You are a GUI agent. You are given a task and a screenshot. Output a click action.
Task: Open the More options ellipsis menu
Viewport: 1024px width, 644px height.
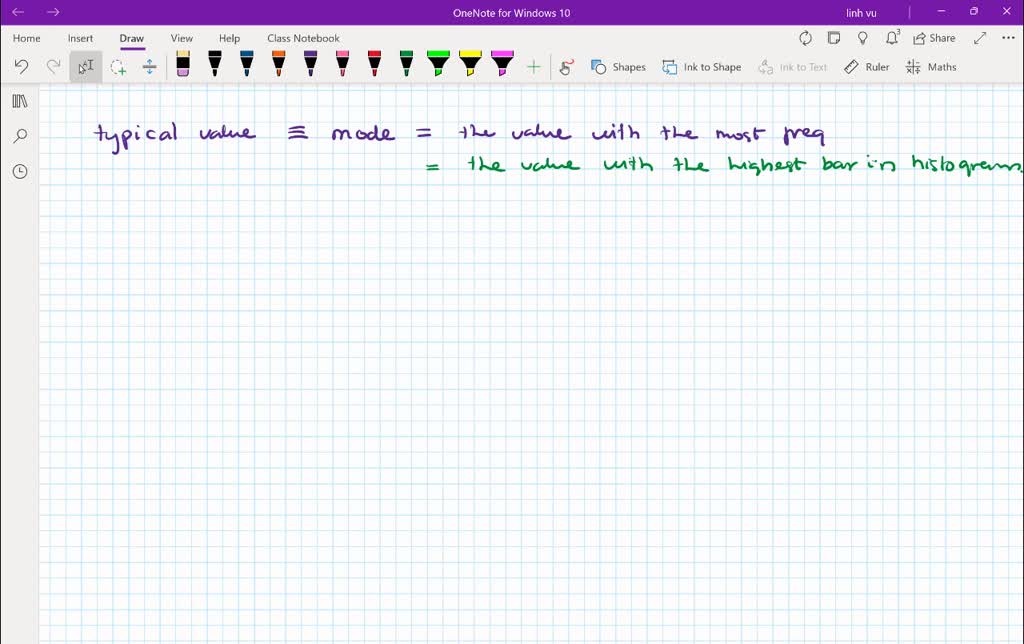(1007, 38)
